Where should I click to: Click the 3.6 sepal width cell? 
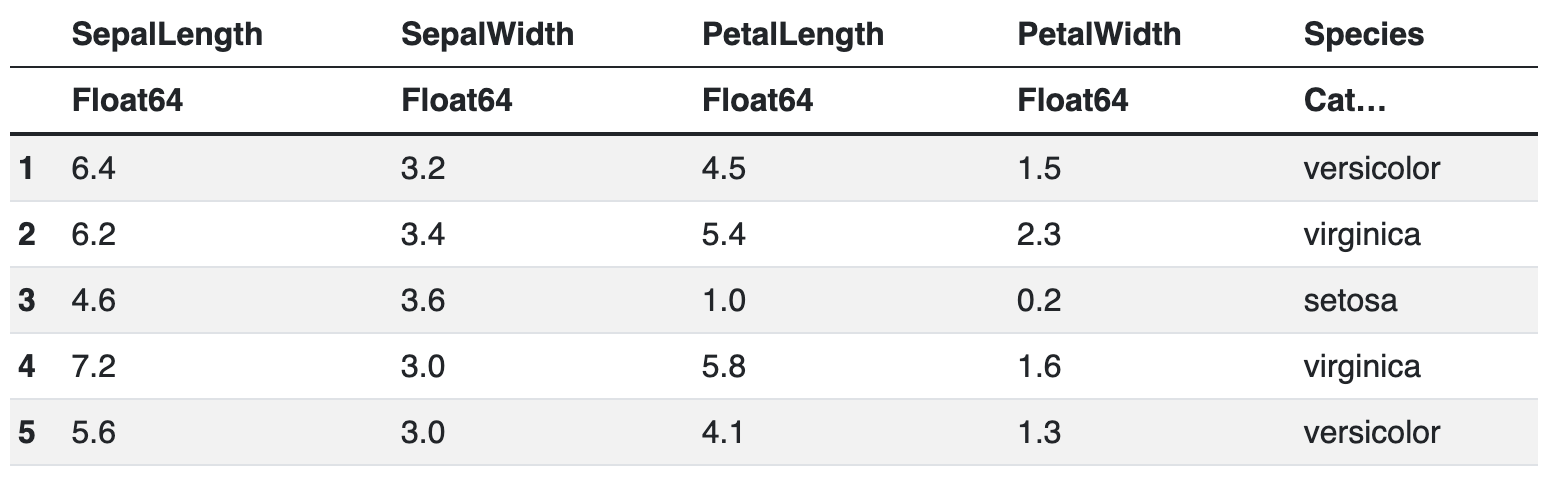click(x=423, y=300)
